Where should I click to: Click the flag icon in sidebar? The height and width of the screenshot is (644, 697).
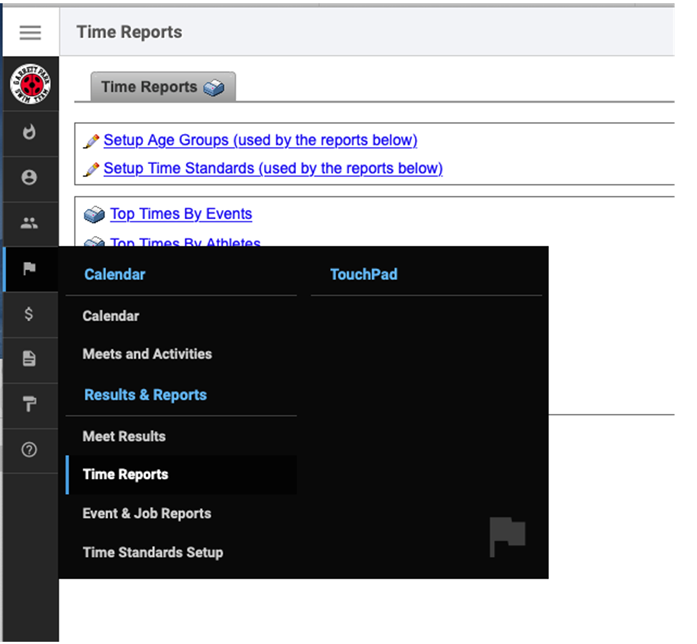click(29, 269)
